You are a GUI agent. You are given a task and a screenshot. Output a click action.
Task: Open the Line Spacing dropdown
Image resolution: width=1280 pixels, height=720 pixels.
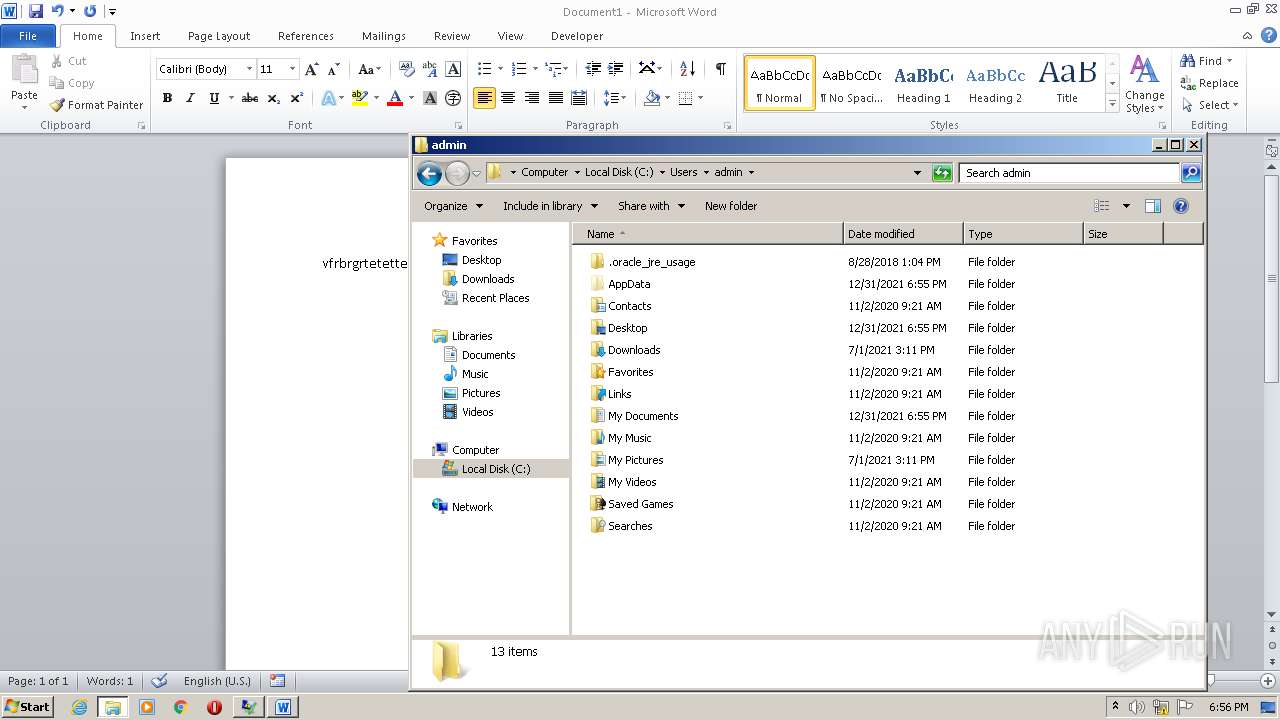tap(616, 98)
